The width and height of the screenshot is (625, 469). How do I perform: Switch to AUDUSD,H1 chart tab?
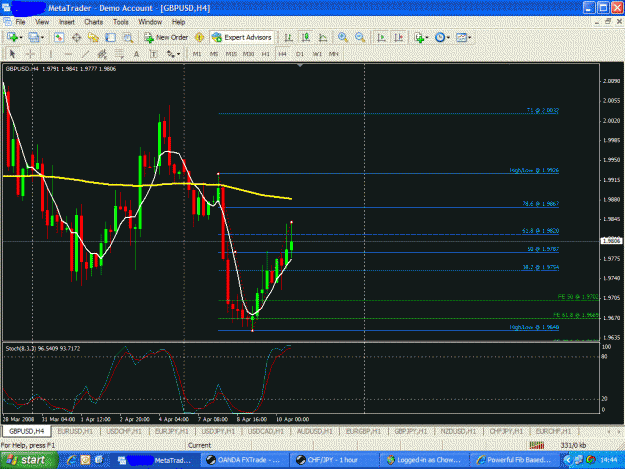point(314,431)
